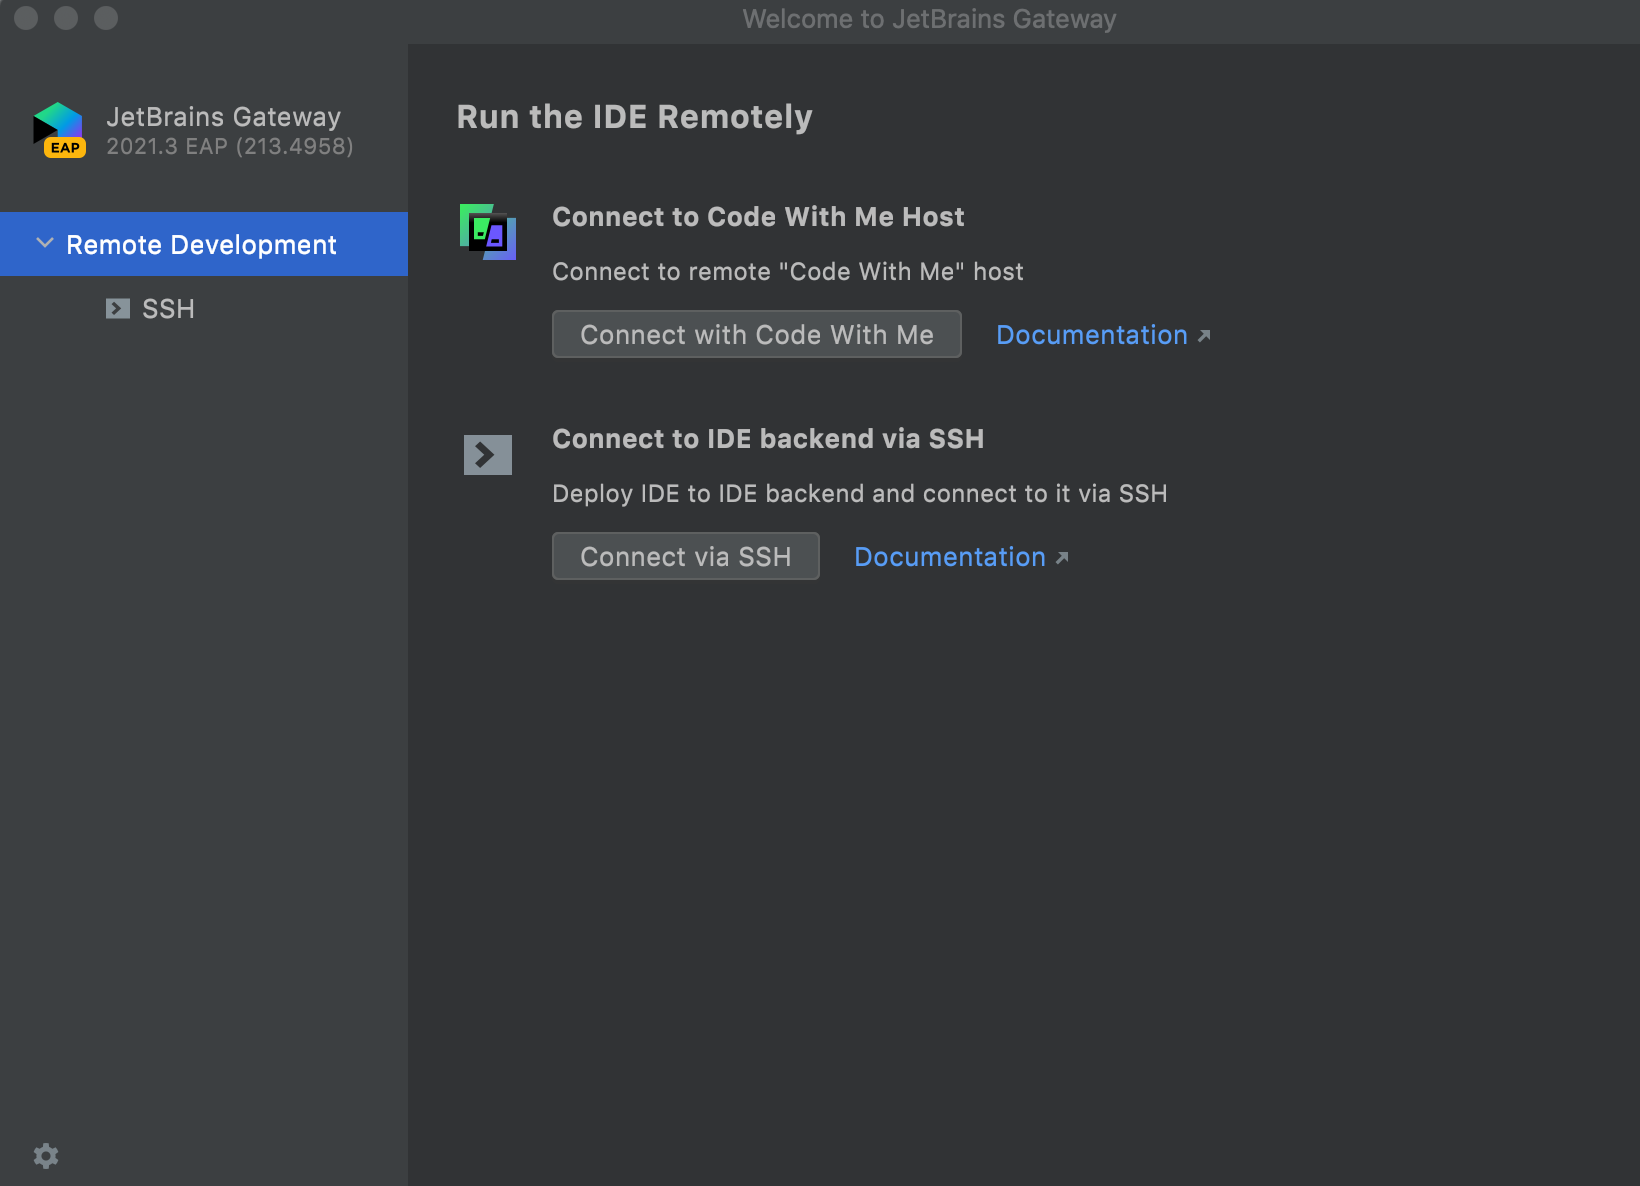Select the SSH label in the sidebar tree
The width and height of the screenshot is (1640, 1186).
click(168, 309)
